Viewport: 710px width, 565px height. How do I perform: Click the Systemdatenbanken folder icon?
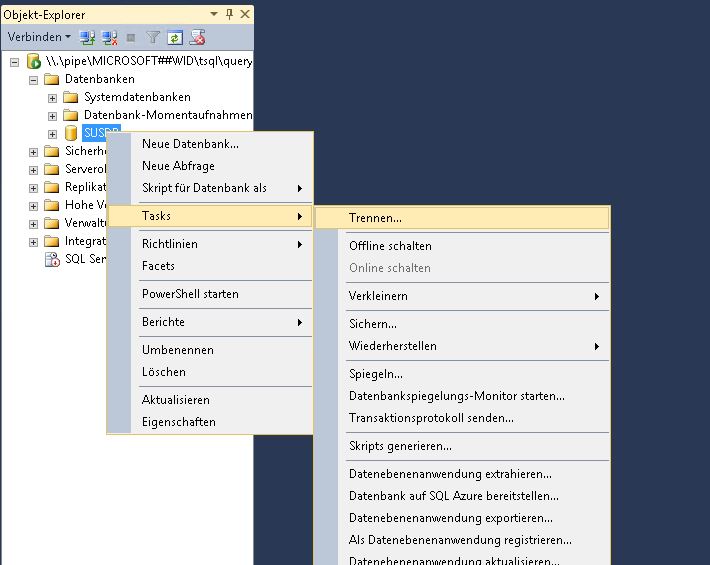pyautogui.click(x=71, y=97)
